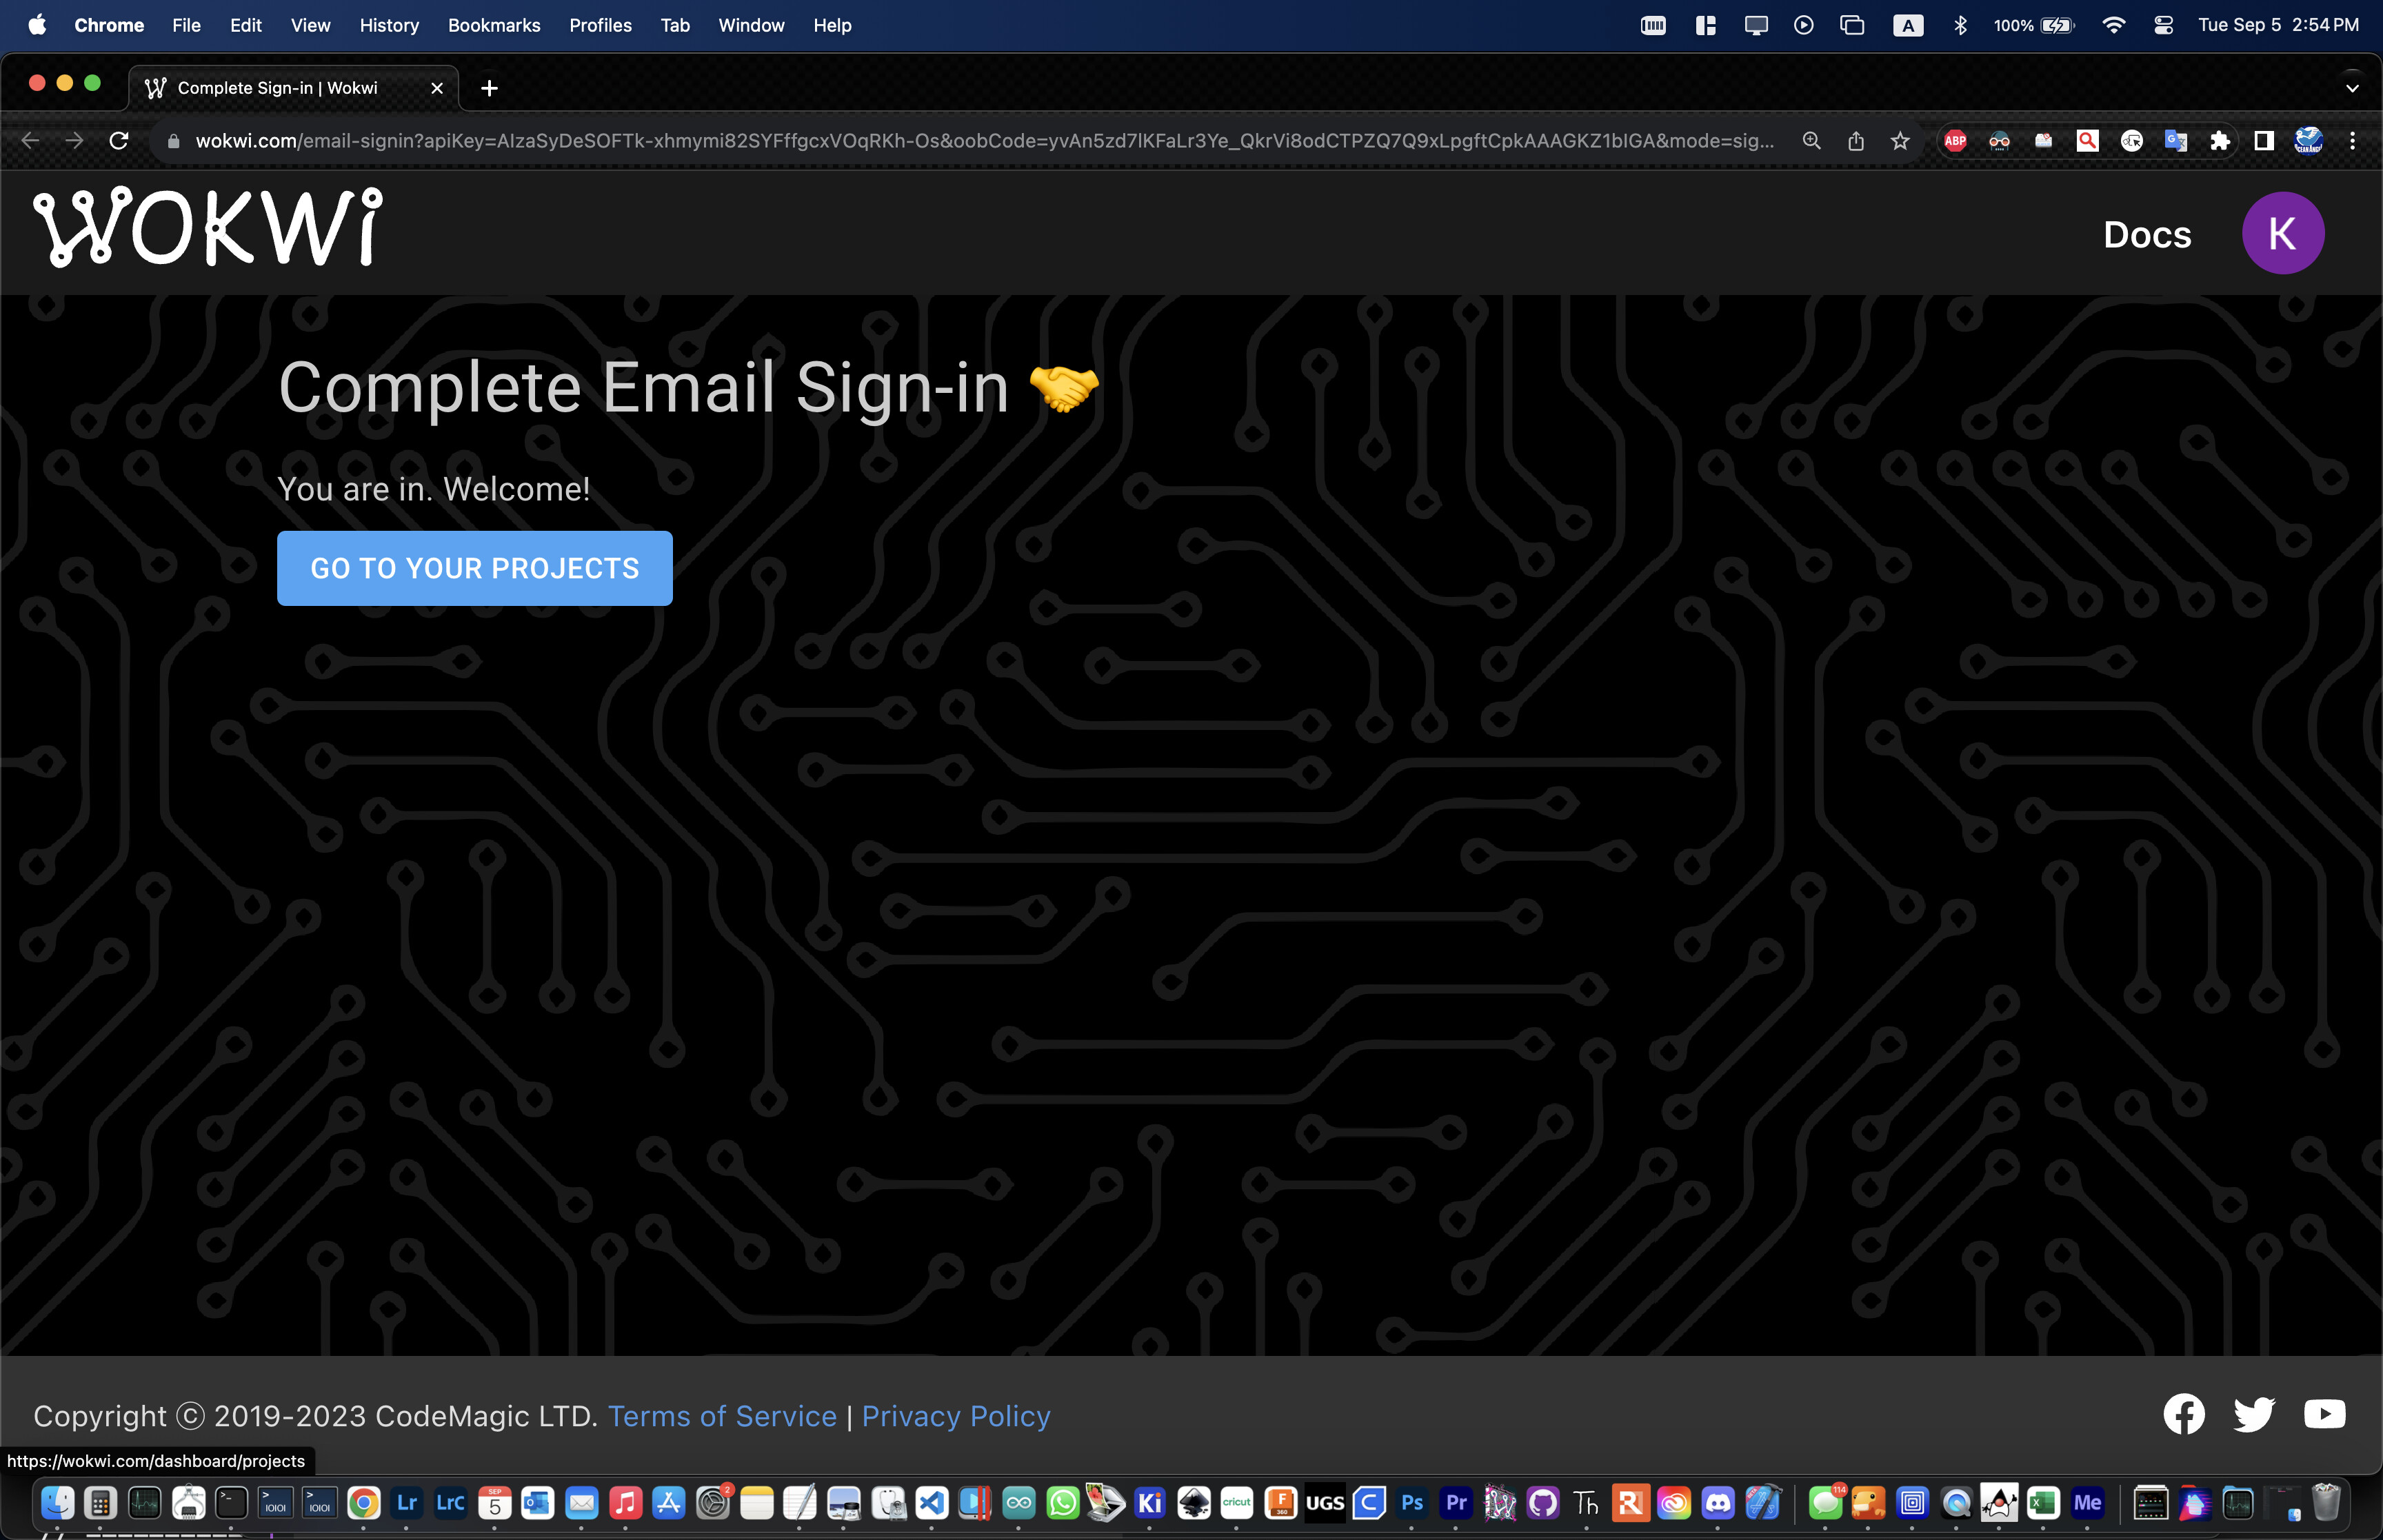
Task: Open the Docs link in header
Action: pyautogui.click(x=2147, y=234)
